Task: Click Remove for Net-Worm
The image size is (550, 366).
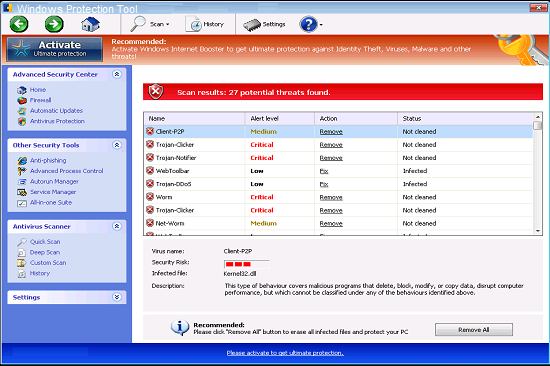Action: click(x=331, y=224)
